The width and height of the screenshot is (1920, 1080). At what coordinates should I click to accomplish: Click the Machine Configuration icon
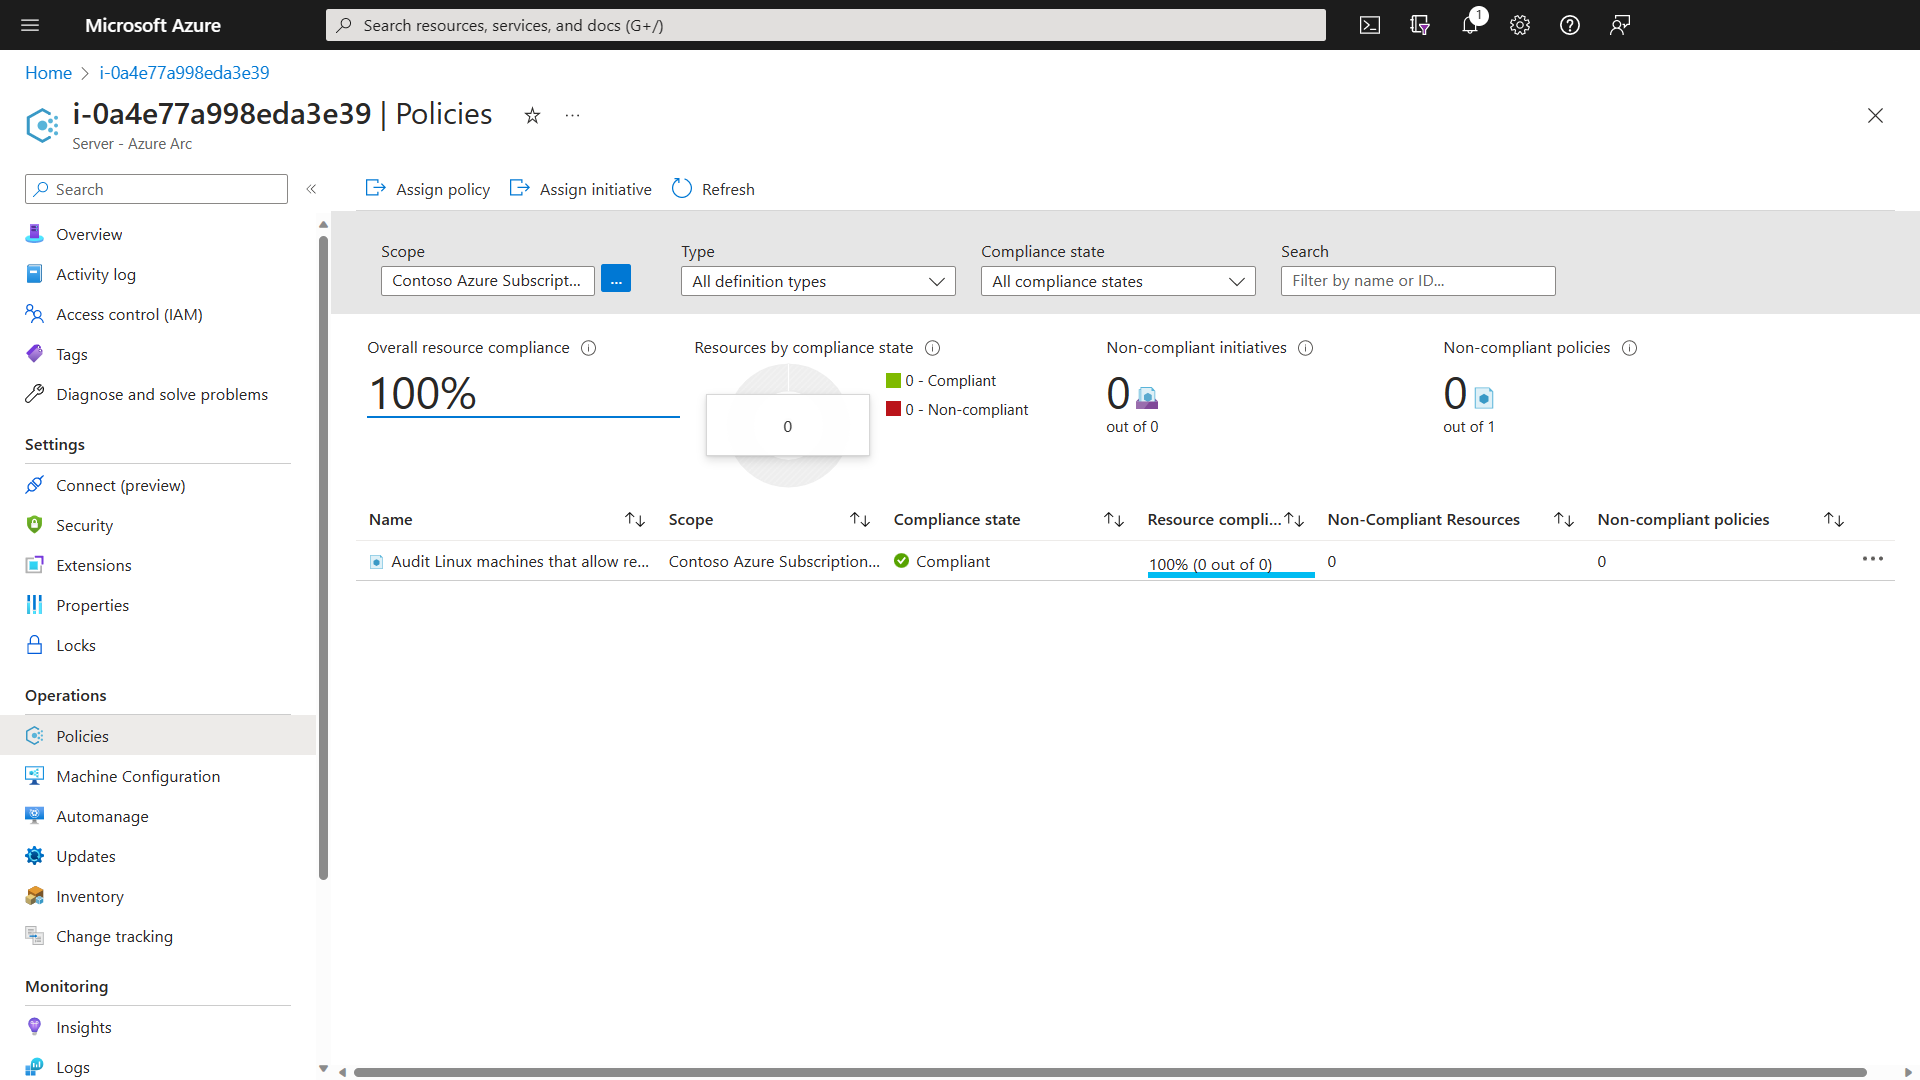pos(34,775)
